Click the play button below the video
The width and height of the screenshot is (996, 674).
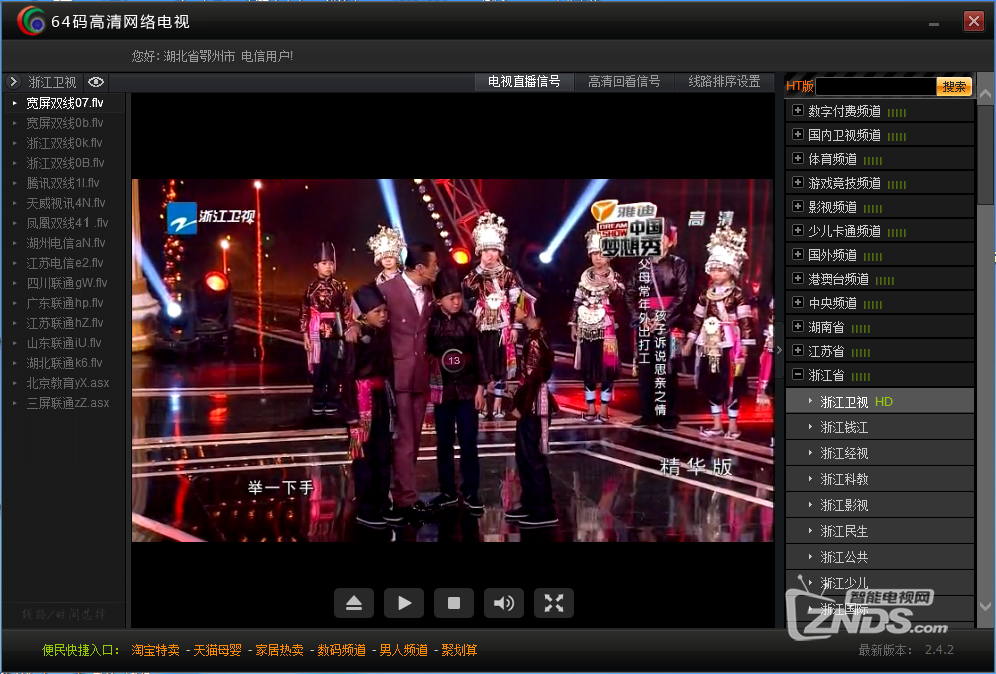click(404, 603)
